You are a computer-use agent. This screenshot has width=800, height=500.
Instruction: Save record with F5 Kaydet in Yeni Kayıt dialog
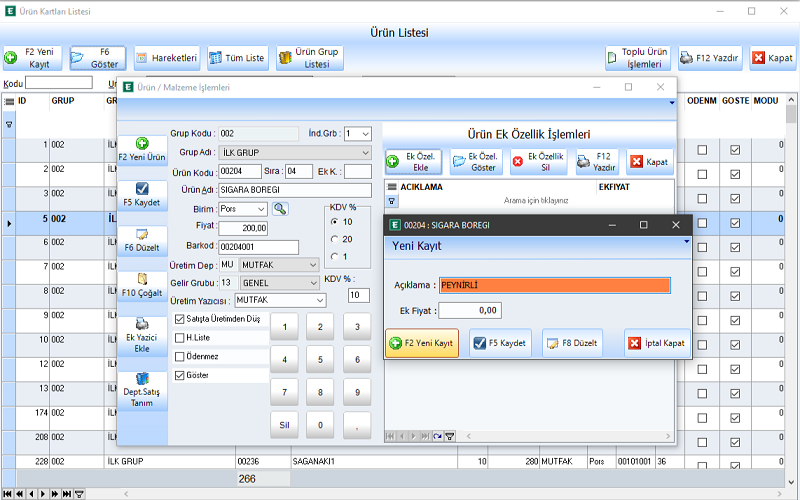point(501,343)
